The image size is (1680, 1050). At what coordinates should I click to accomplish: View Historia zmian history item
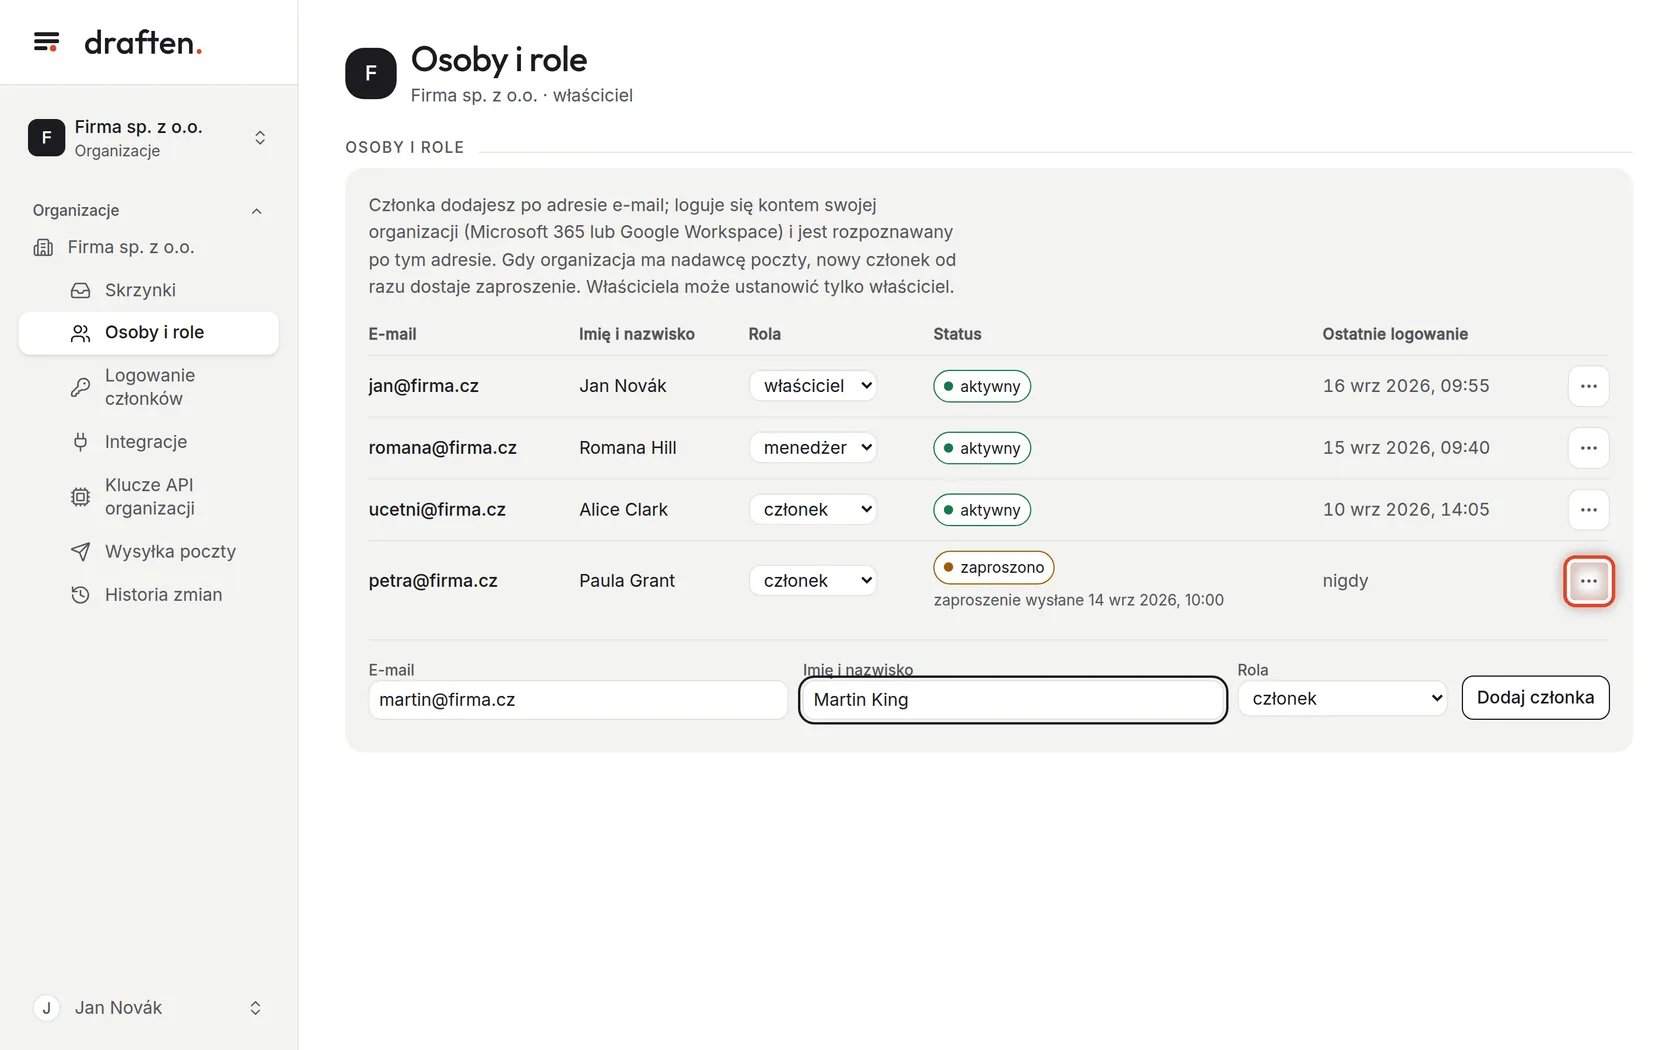[148, 595]
